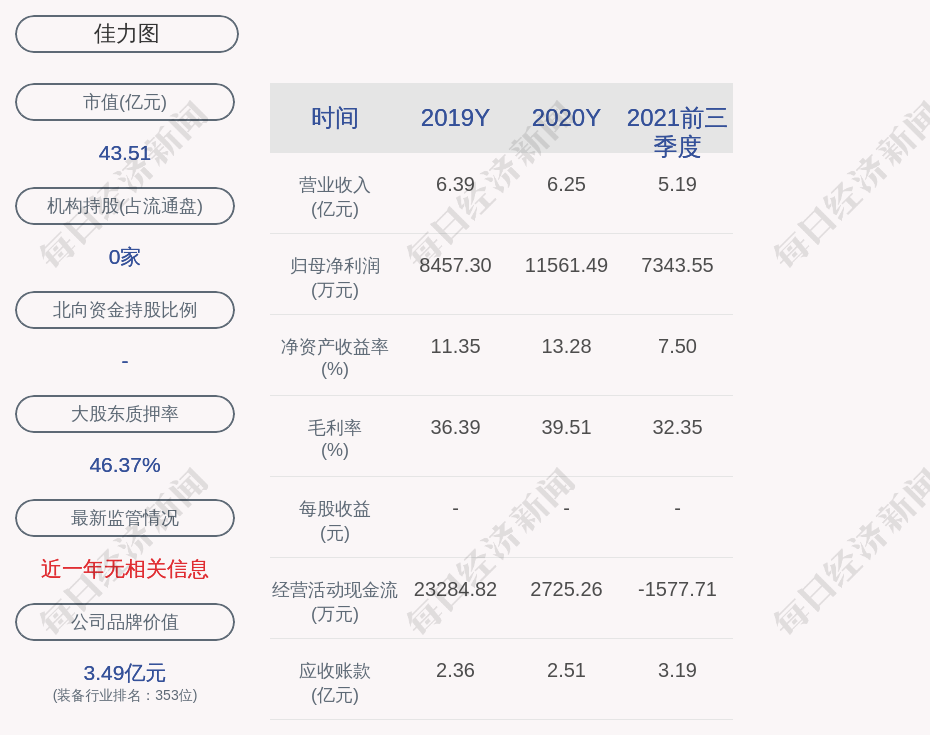Click the 佳力图 title pill
This screenshot has height=735, width=930.
pos(126,34)
